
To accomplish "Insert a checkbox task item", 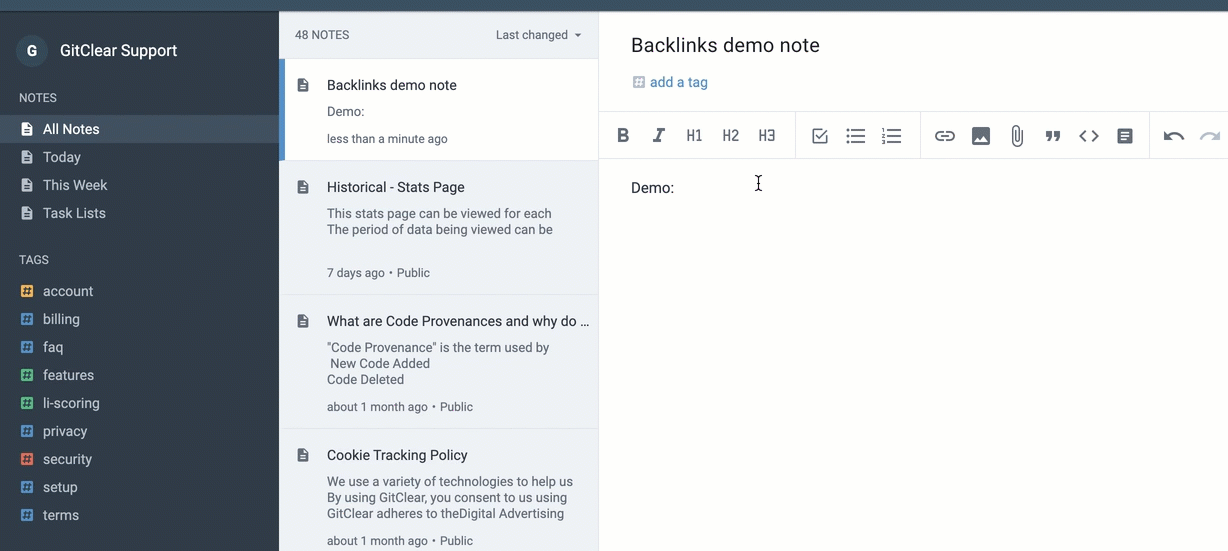I will pos(820,136).
